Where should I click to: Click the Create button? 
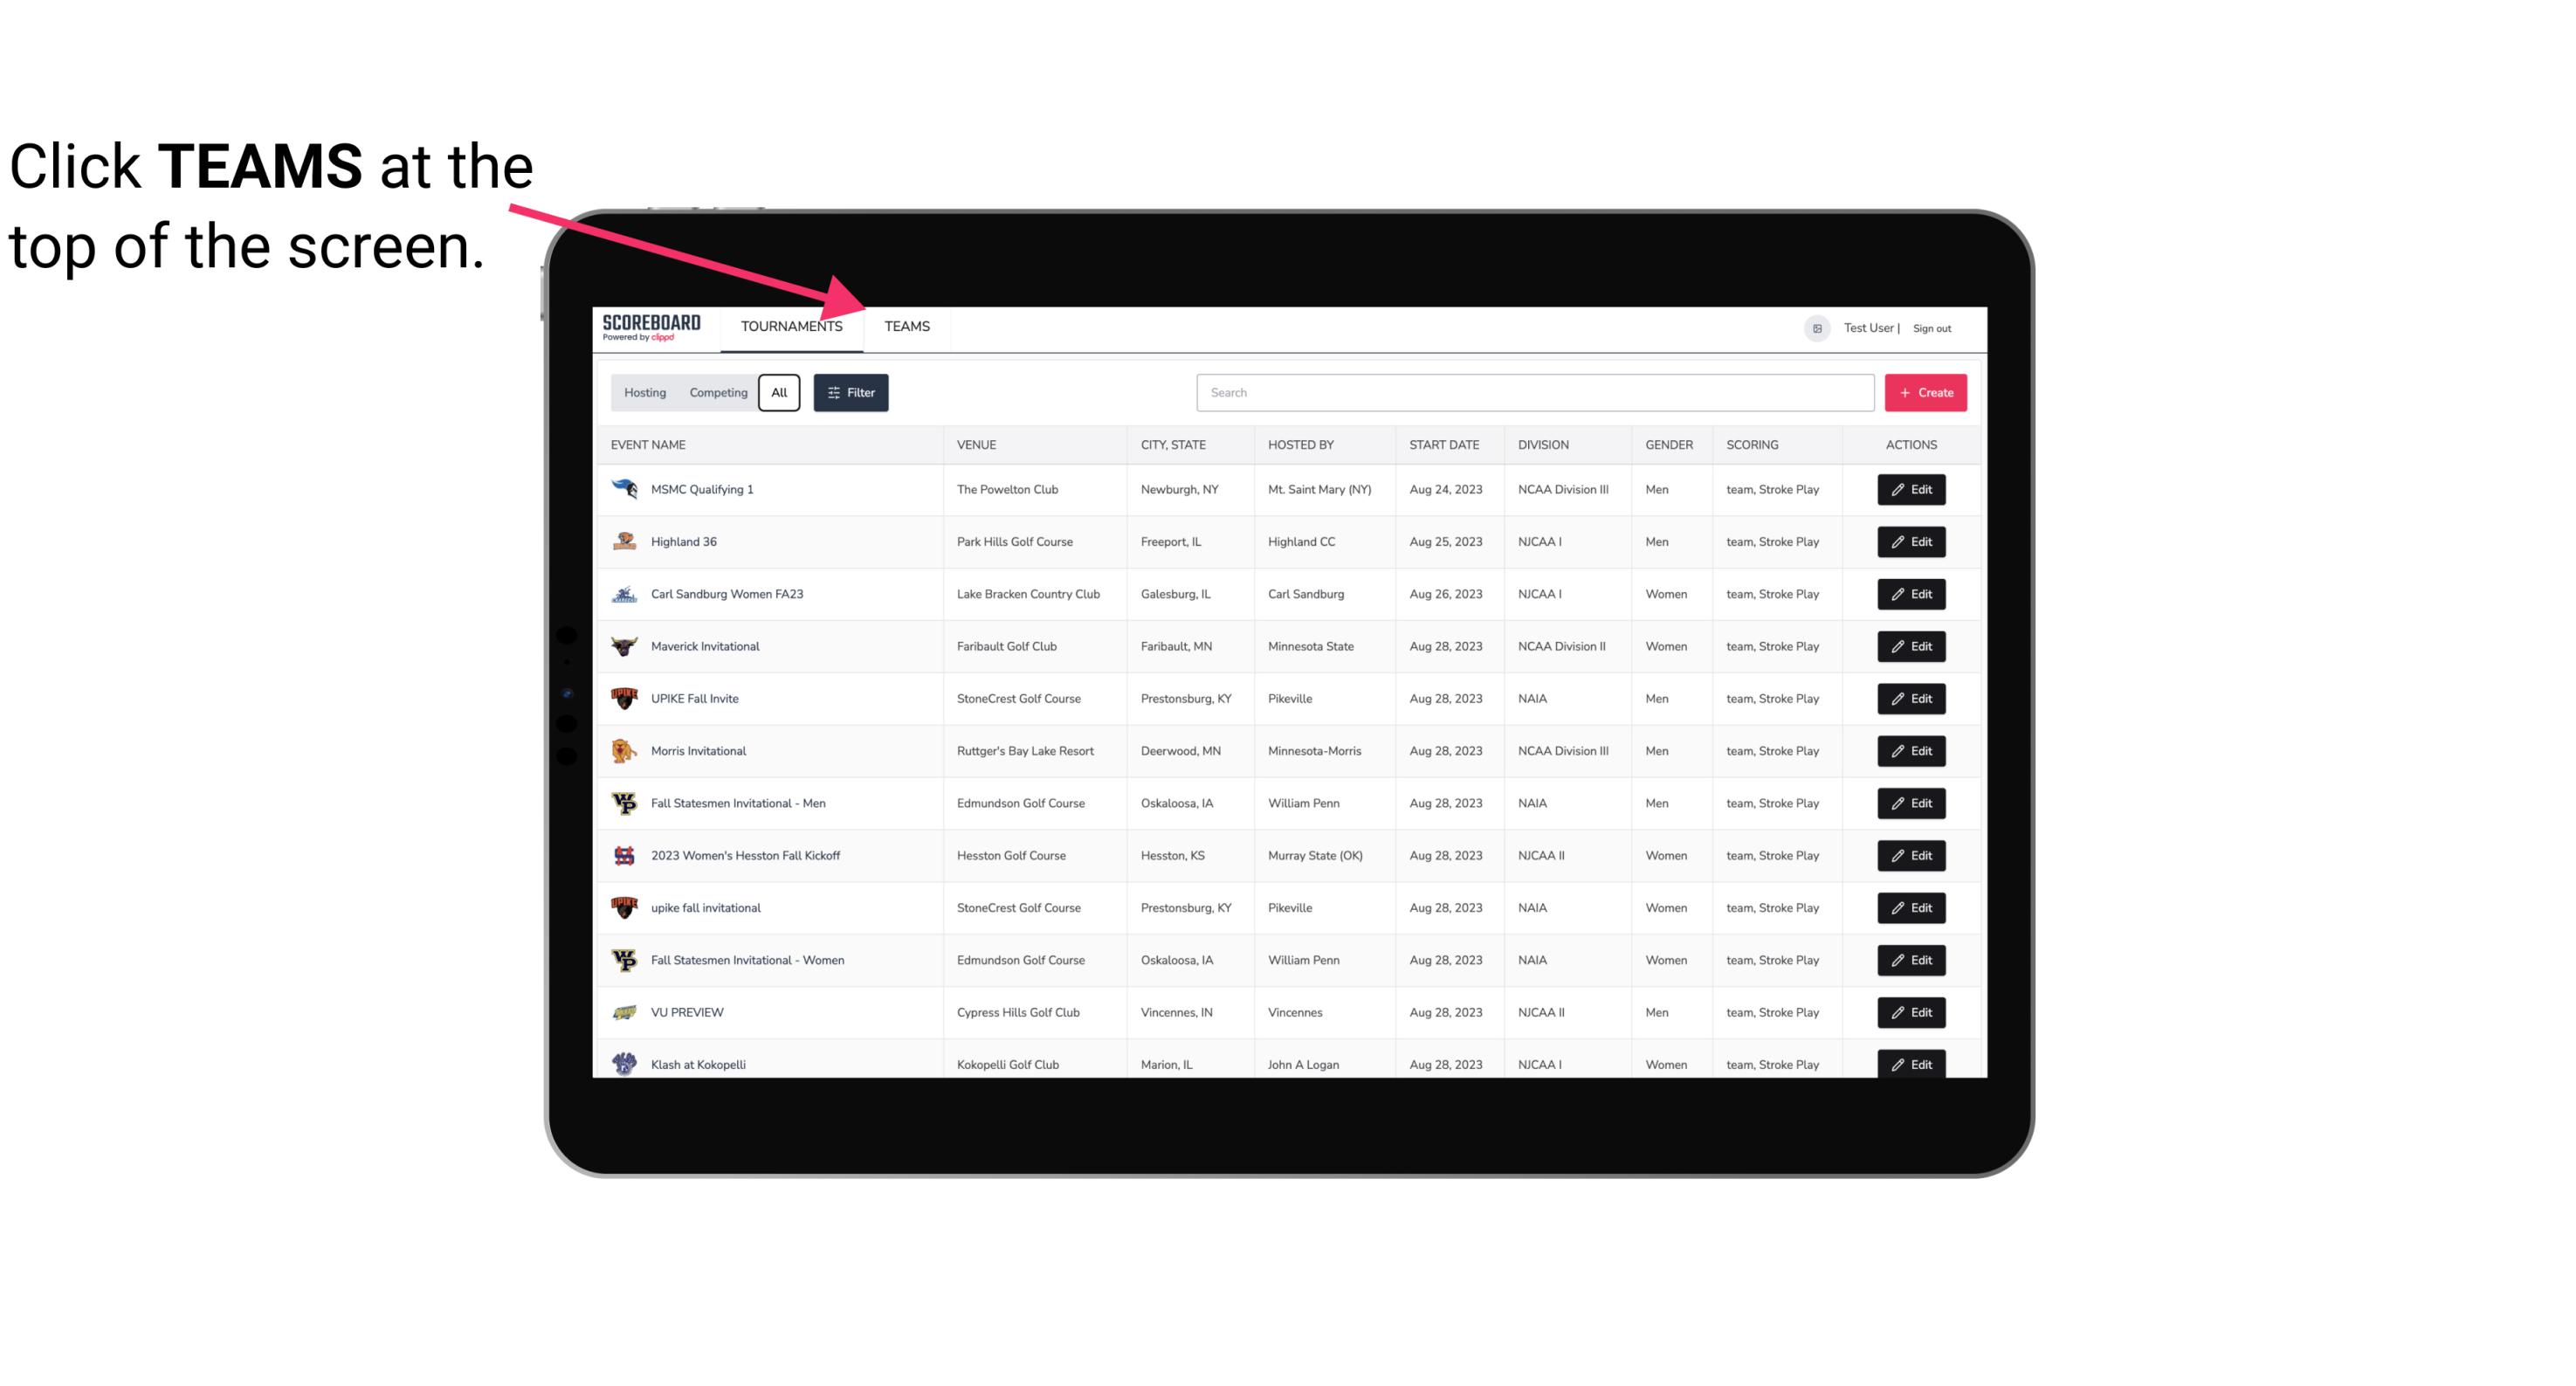coord(1926,393)
